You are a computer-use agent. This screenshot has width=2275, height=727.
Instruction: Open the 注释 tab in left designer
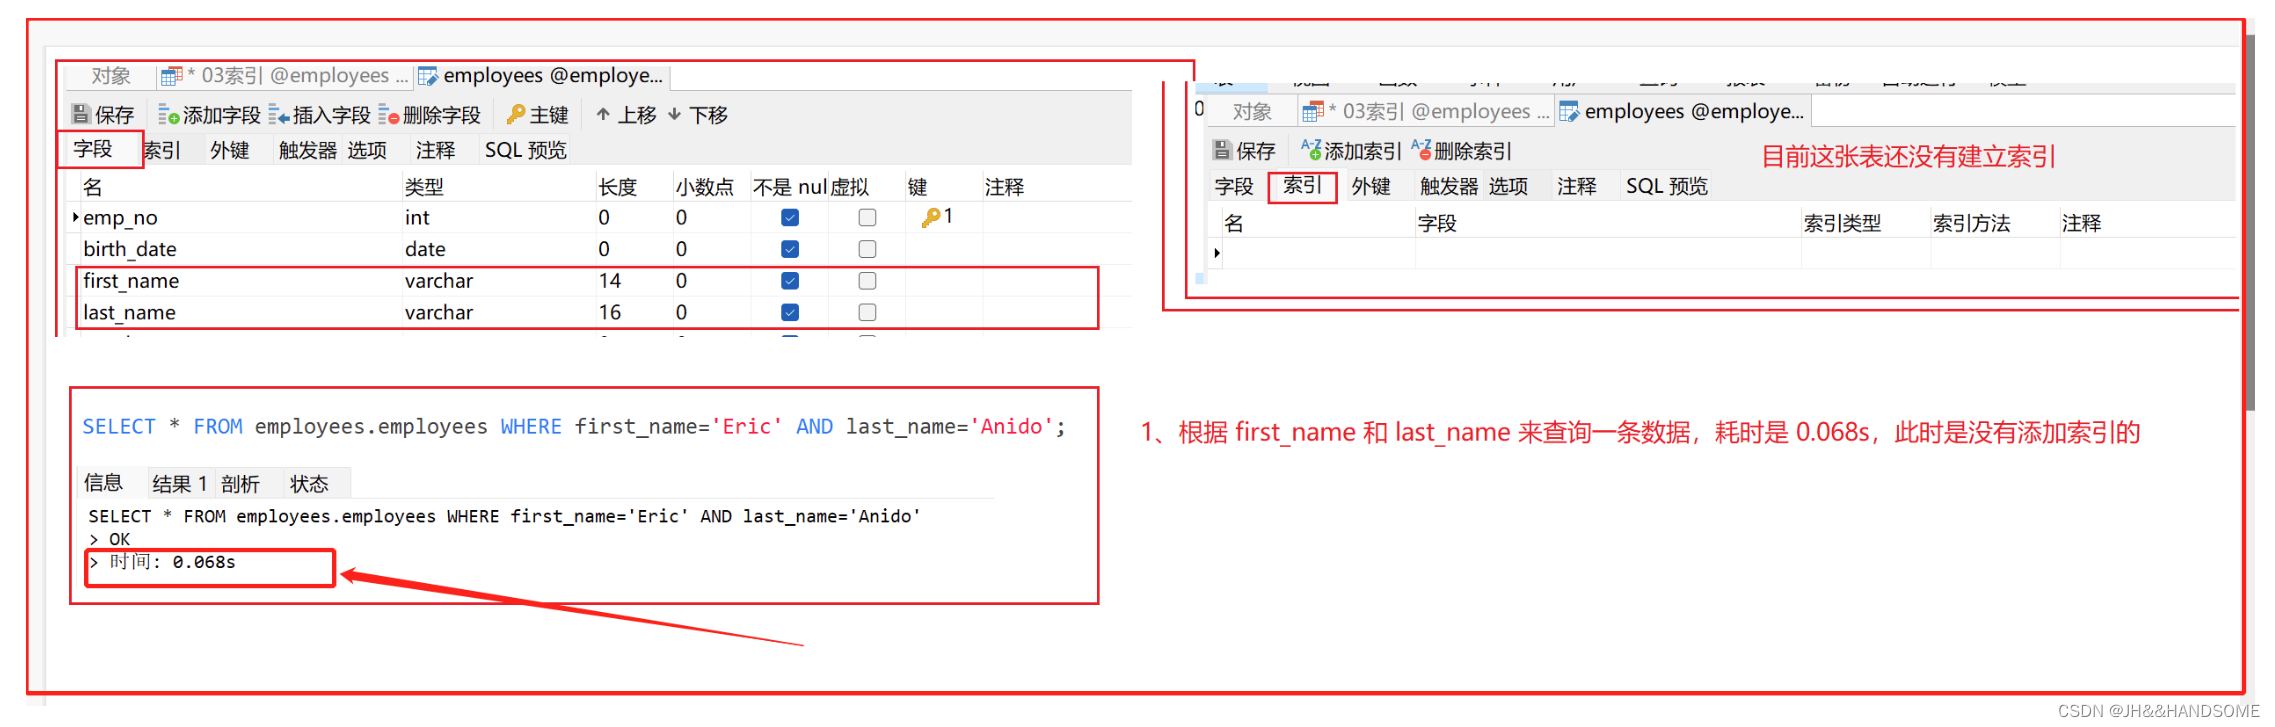point(435,150)
